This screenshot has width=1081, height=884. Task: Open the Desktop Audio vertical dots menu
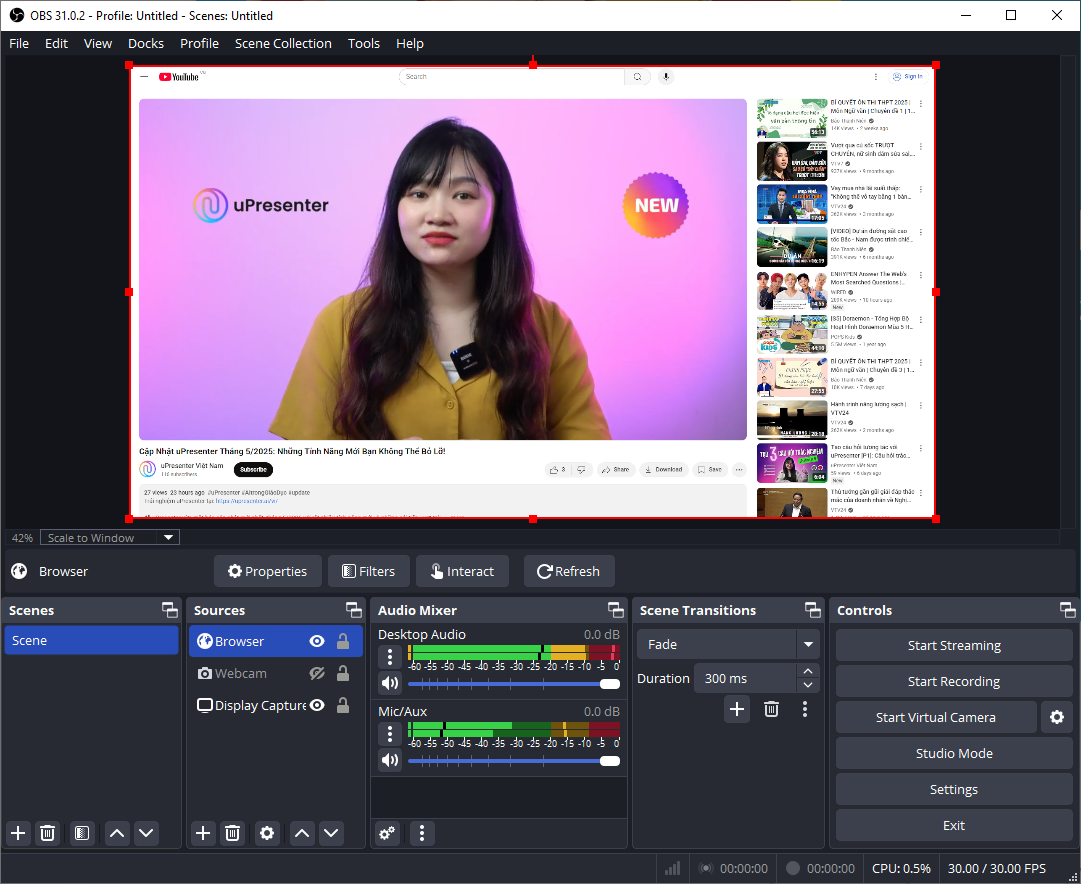coord(389,657)
